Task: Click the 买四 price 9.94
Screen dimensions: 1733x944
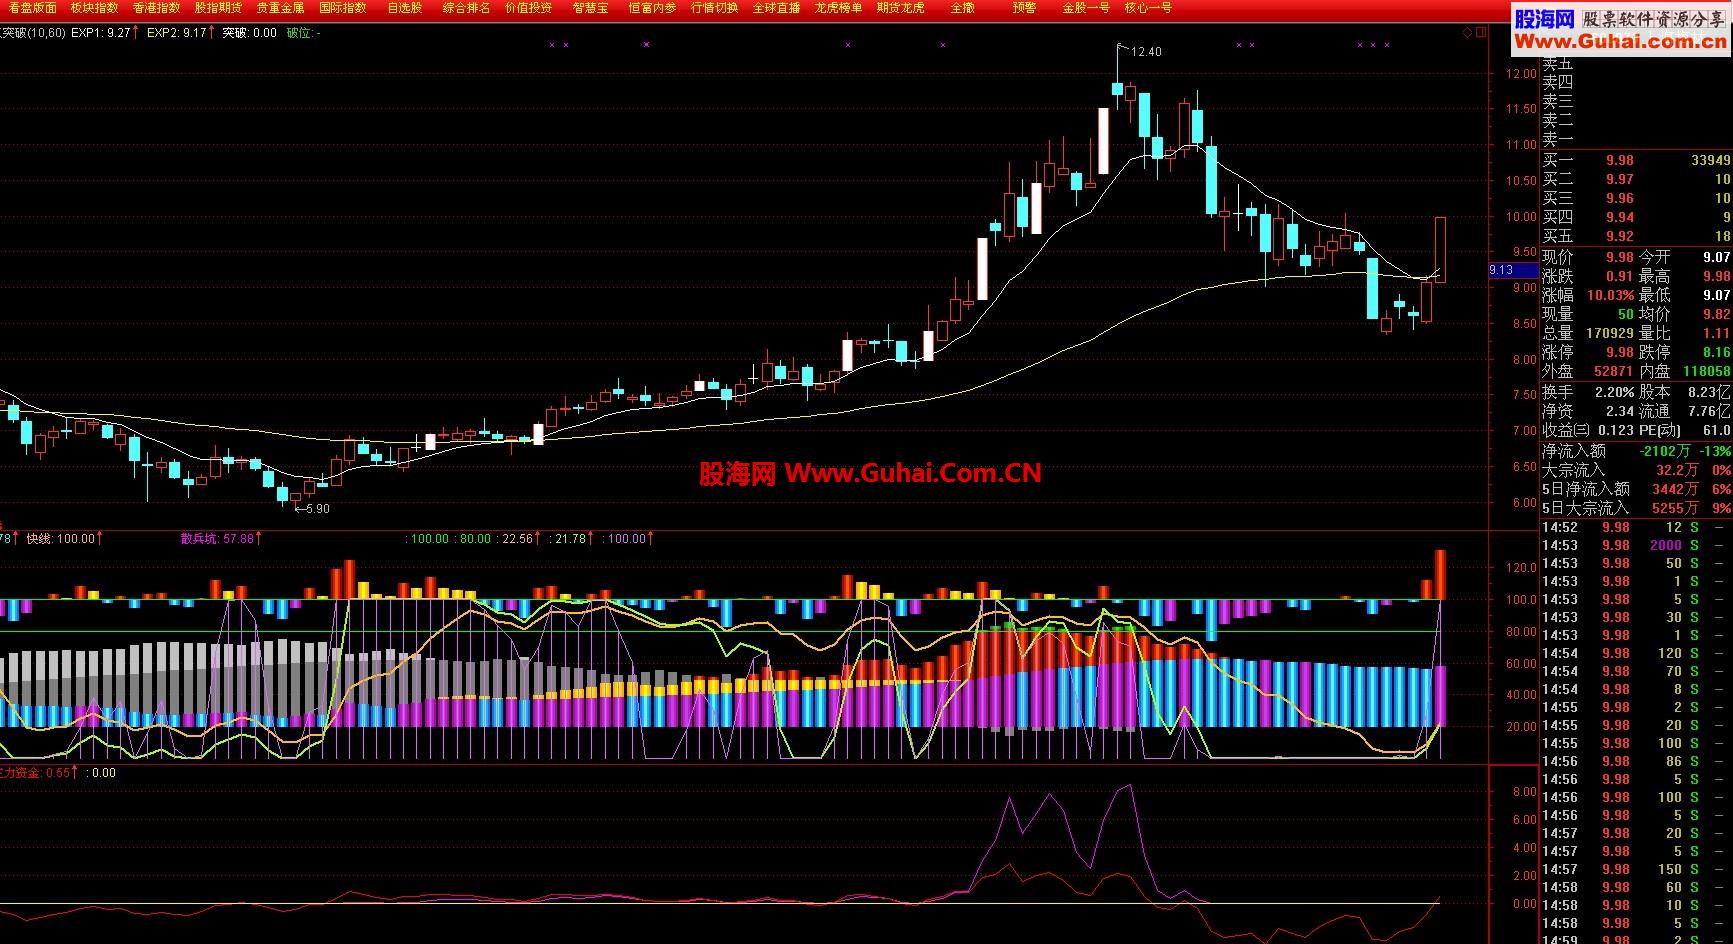Action: [1620, 217]
